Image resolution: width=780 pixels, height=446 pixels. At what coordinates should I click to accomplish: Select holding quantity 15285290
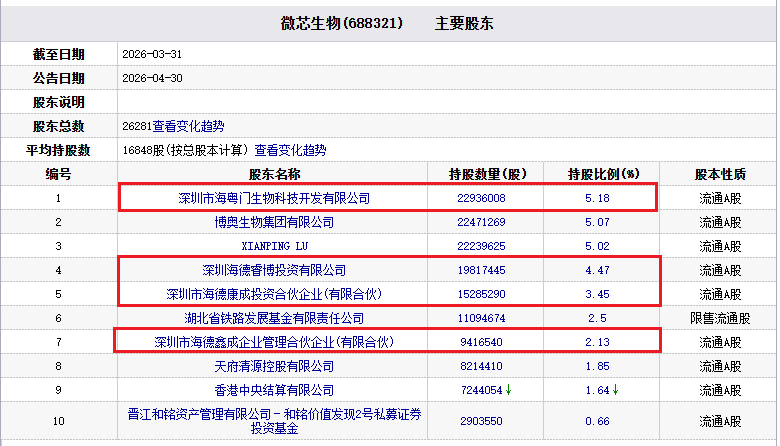tap(481, 294)
